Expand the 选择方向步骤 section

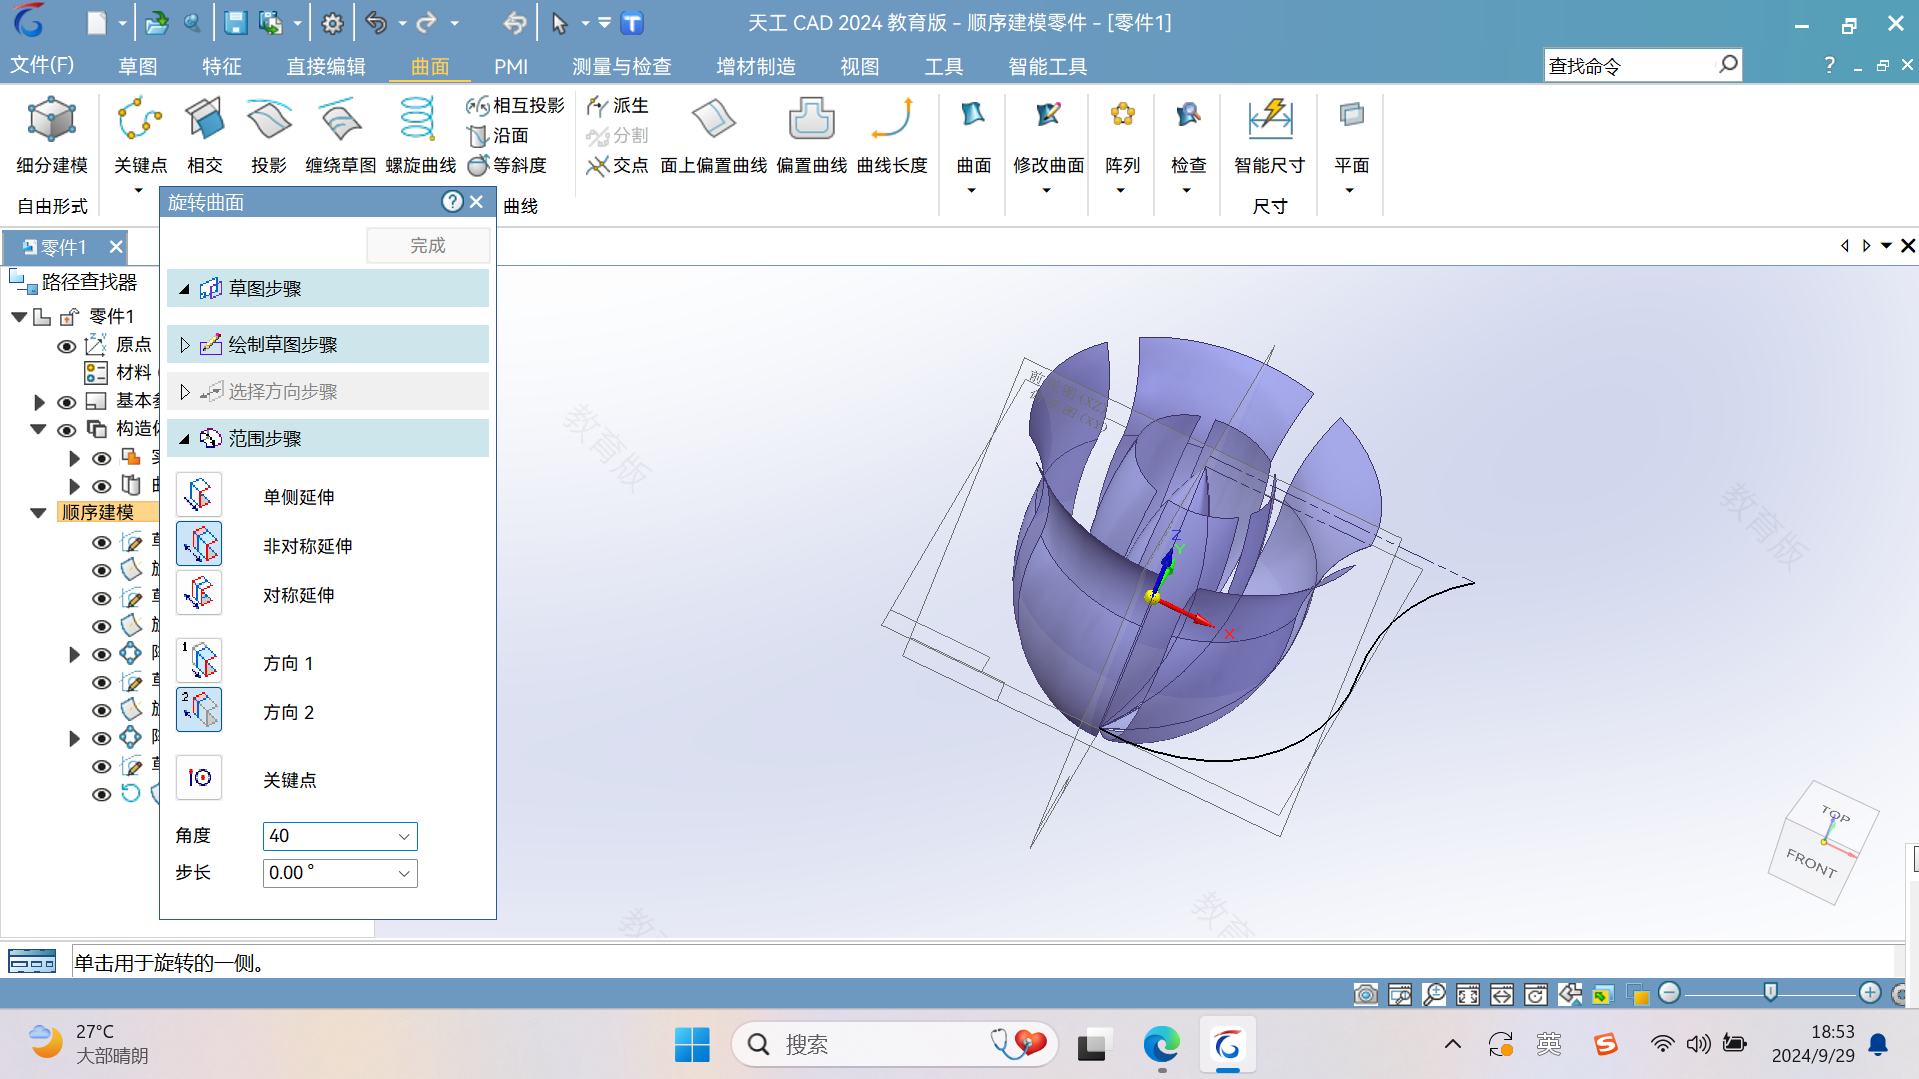coord(184,392)
